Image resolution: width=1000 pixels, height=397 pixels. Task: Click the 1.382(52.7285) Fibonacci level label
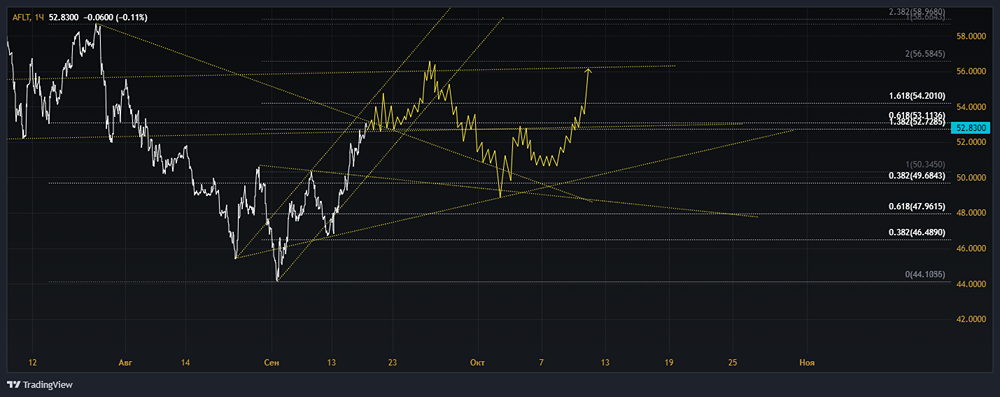(917, 122)
